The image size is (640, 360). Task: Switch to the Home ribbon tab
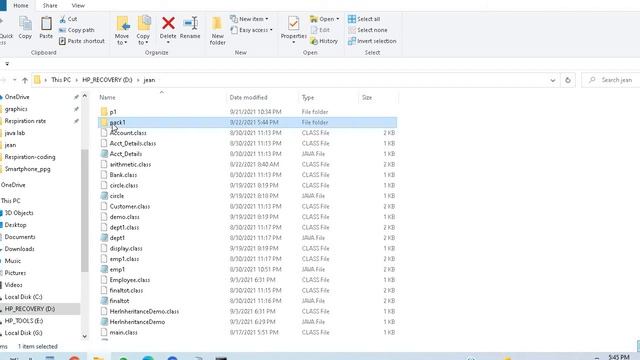[21, 6]
